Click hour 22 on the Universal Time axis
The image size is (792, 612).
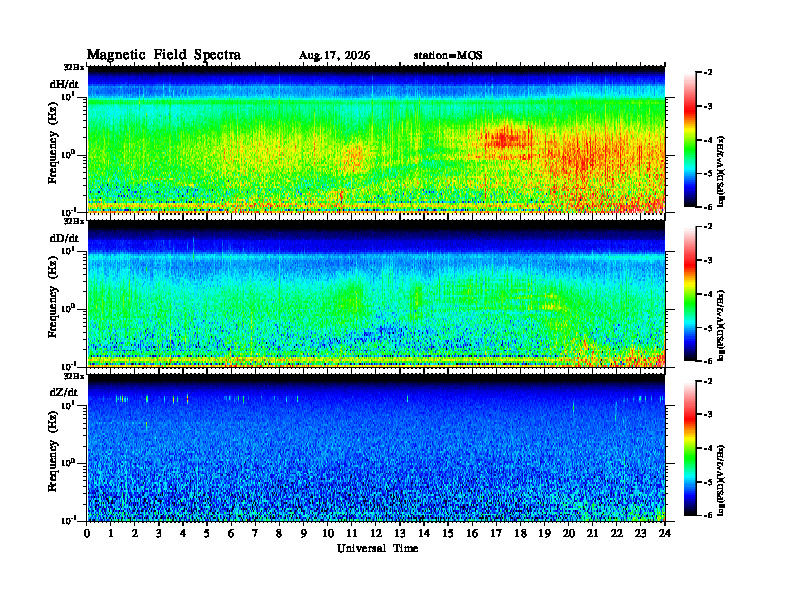tap(616, 533)
